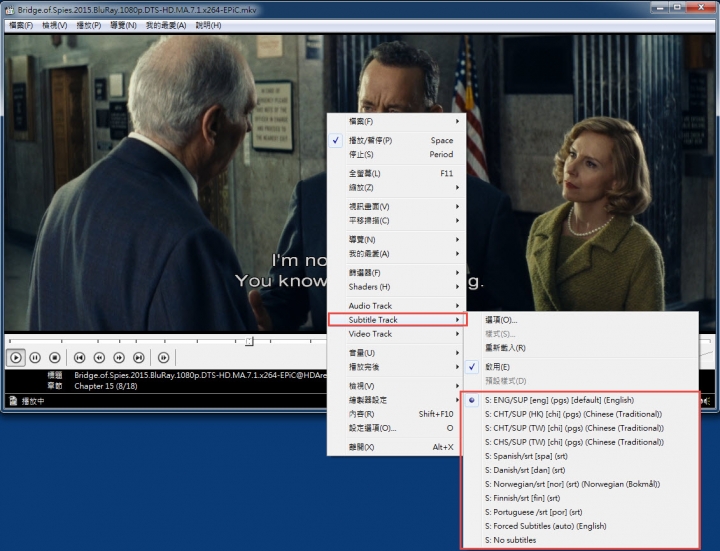Maximize the player window
Screen dimensions: 720x551
677,7
